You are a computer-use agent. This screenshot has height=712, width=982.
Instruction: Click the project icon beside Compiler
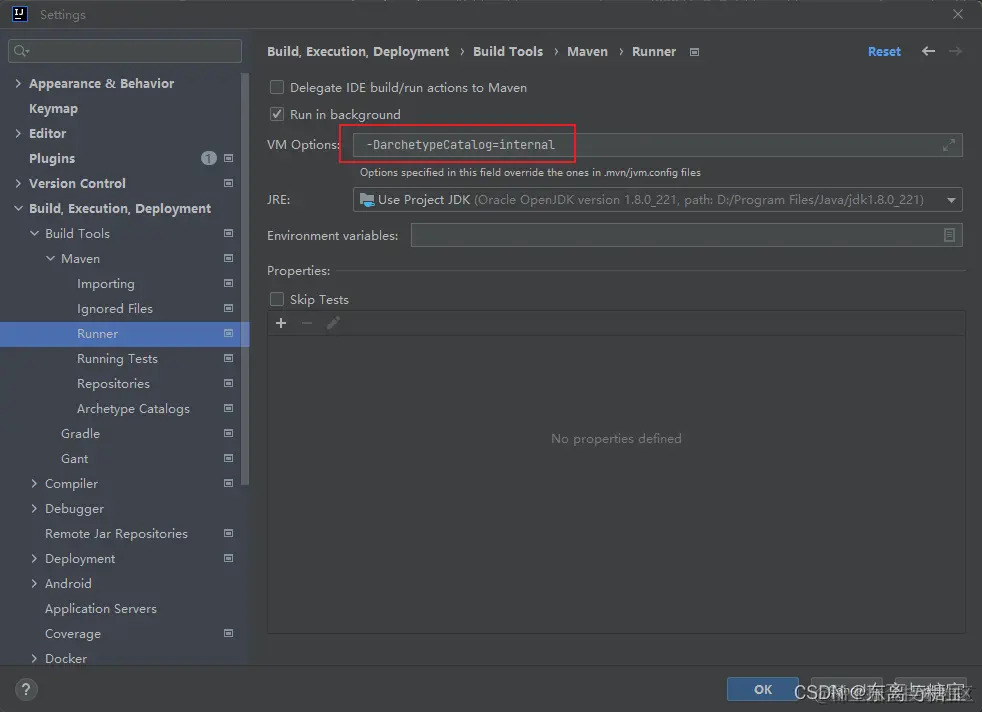click(x=229, y=484)
